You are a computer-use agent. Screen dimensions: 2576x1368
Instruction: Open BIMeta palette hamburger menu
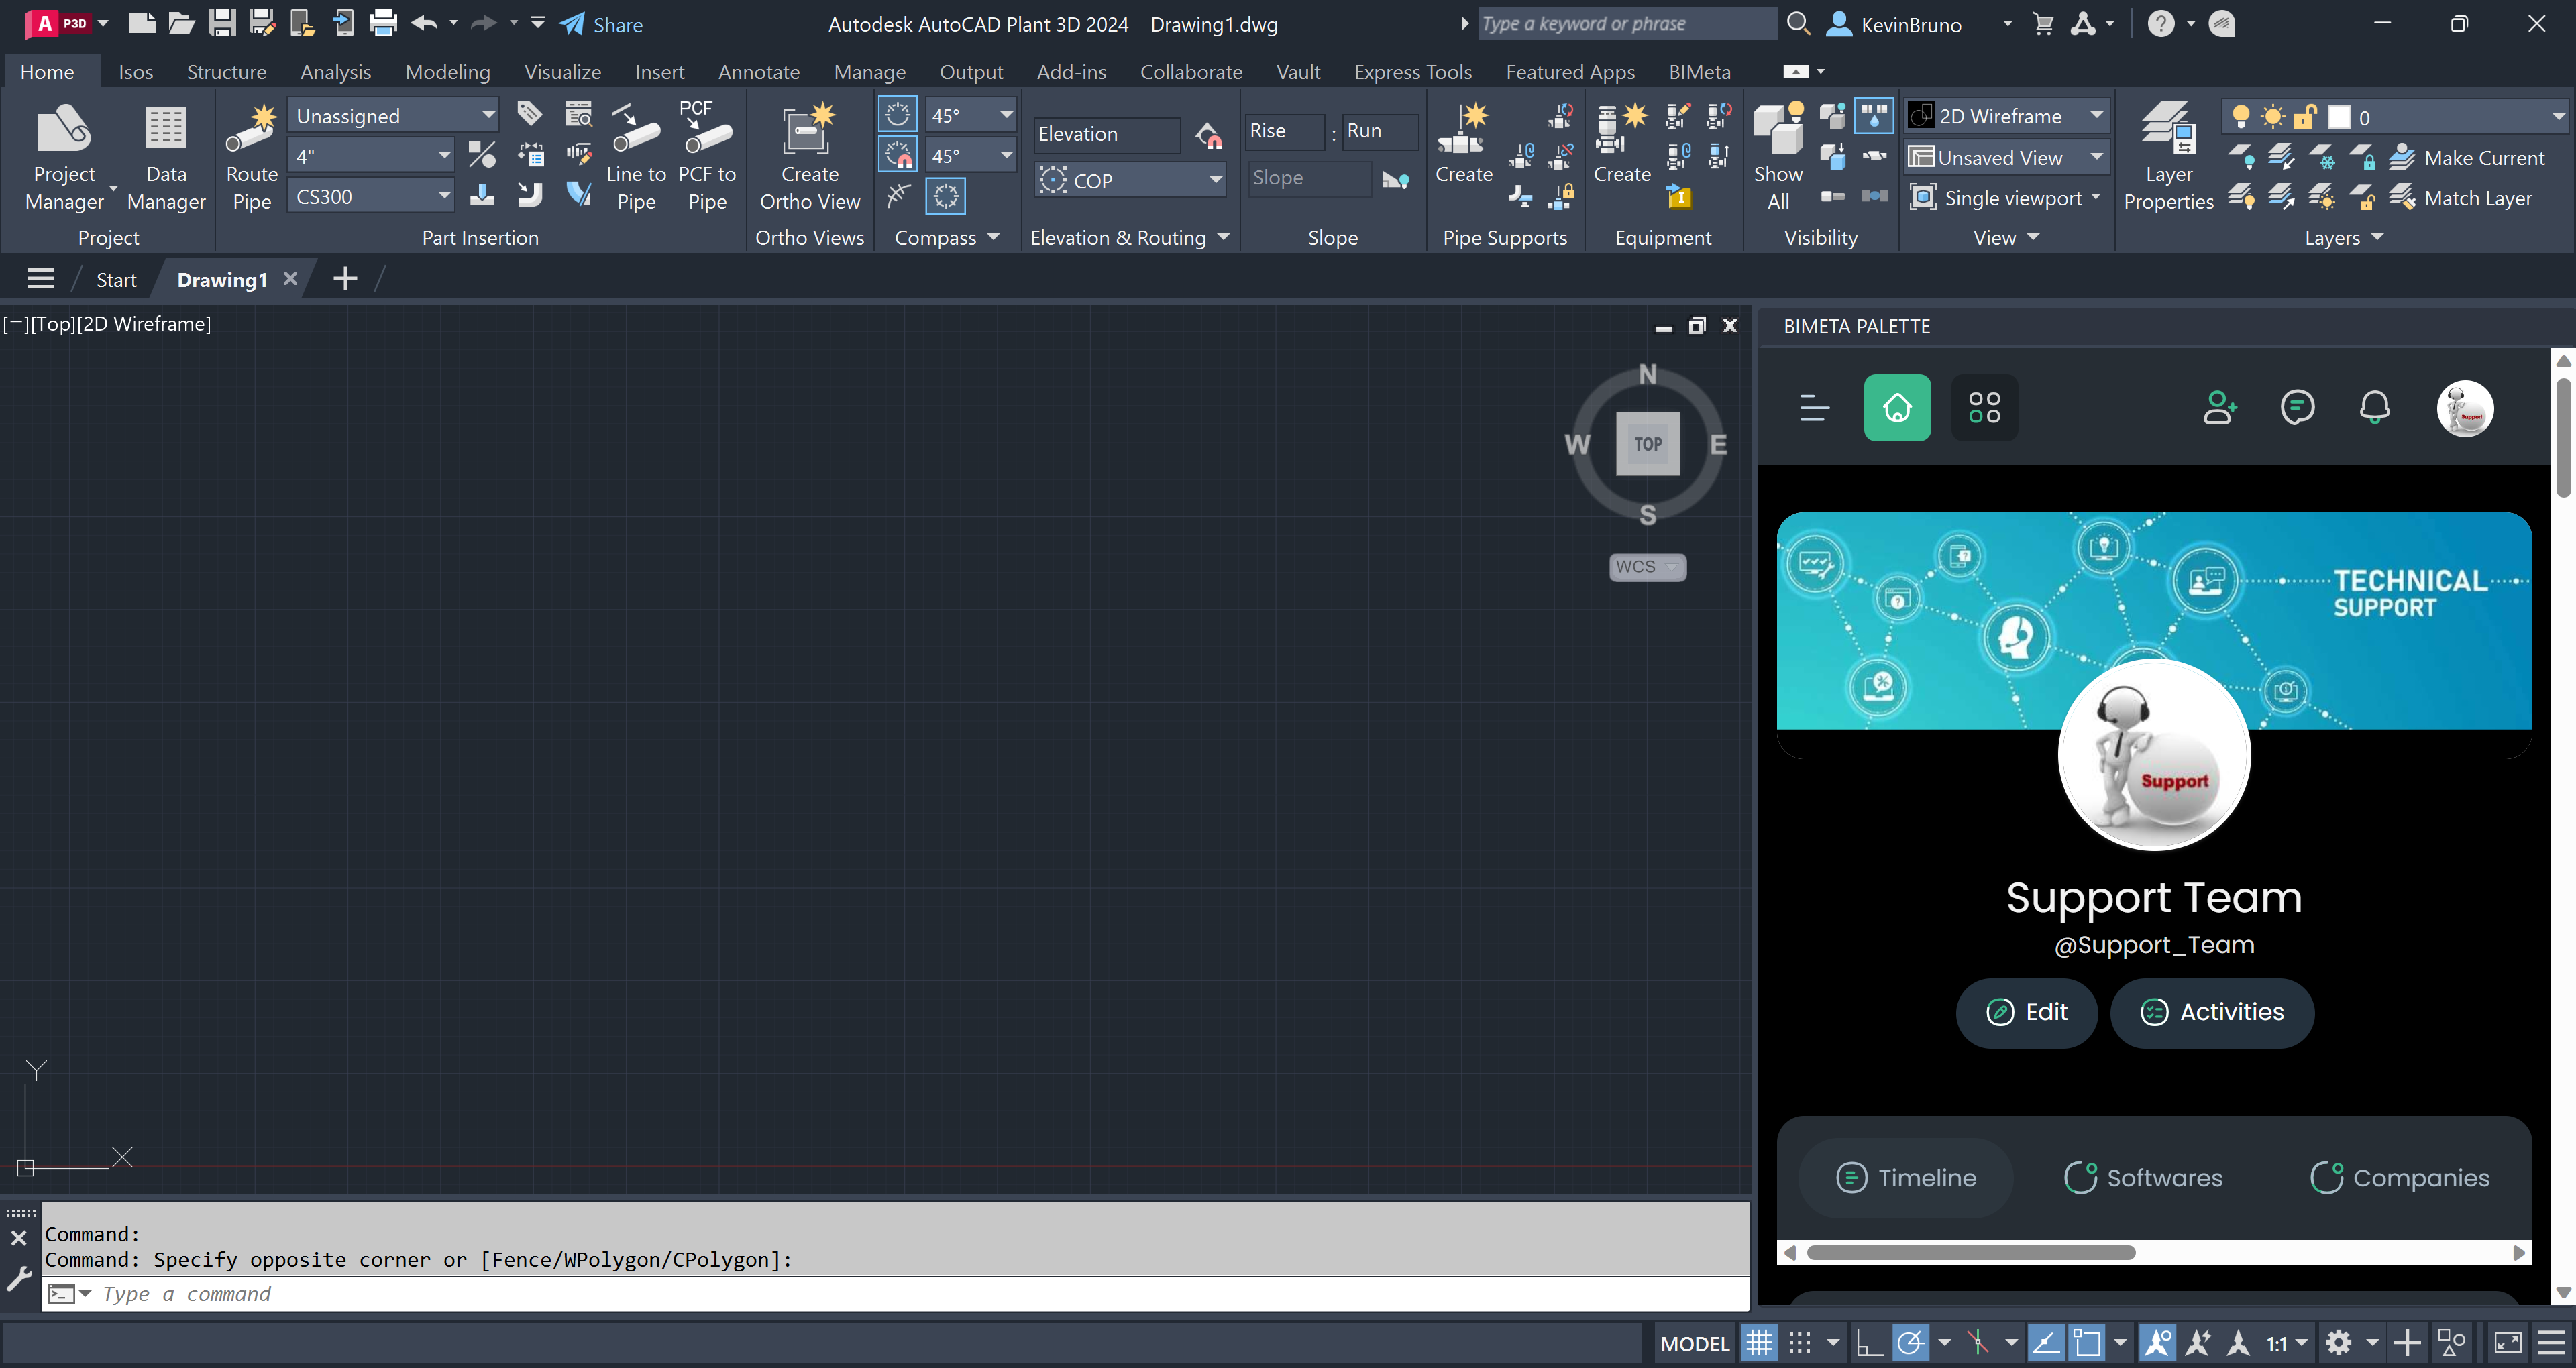point(1814,408)
